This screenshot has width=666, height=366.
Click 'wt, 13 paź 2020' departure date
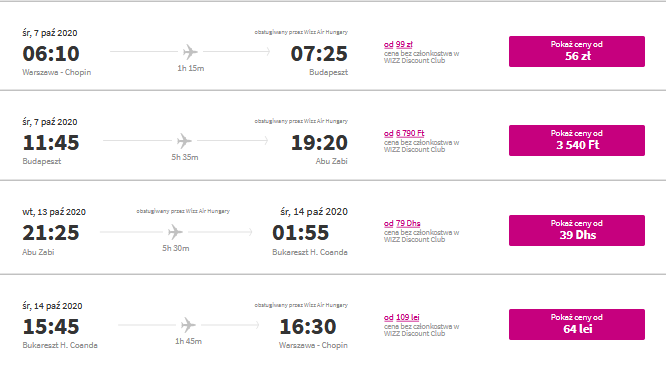[54, 212]
